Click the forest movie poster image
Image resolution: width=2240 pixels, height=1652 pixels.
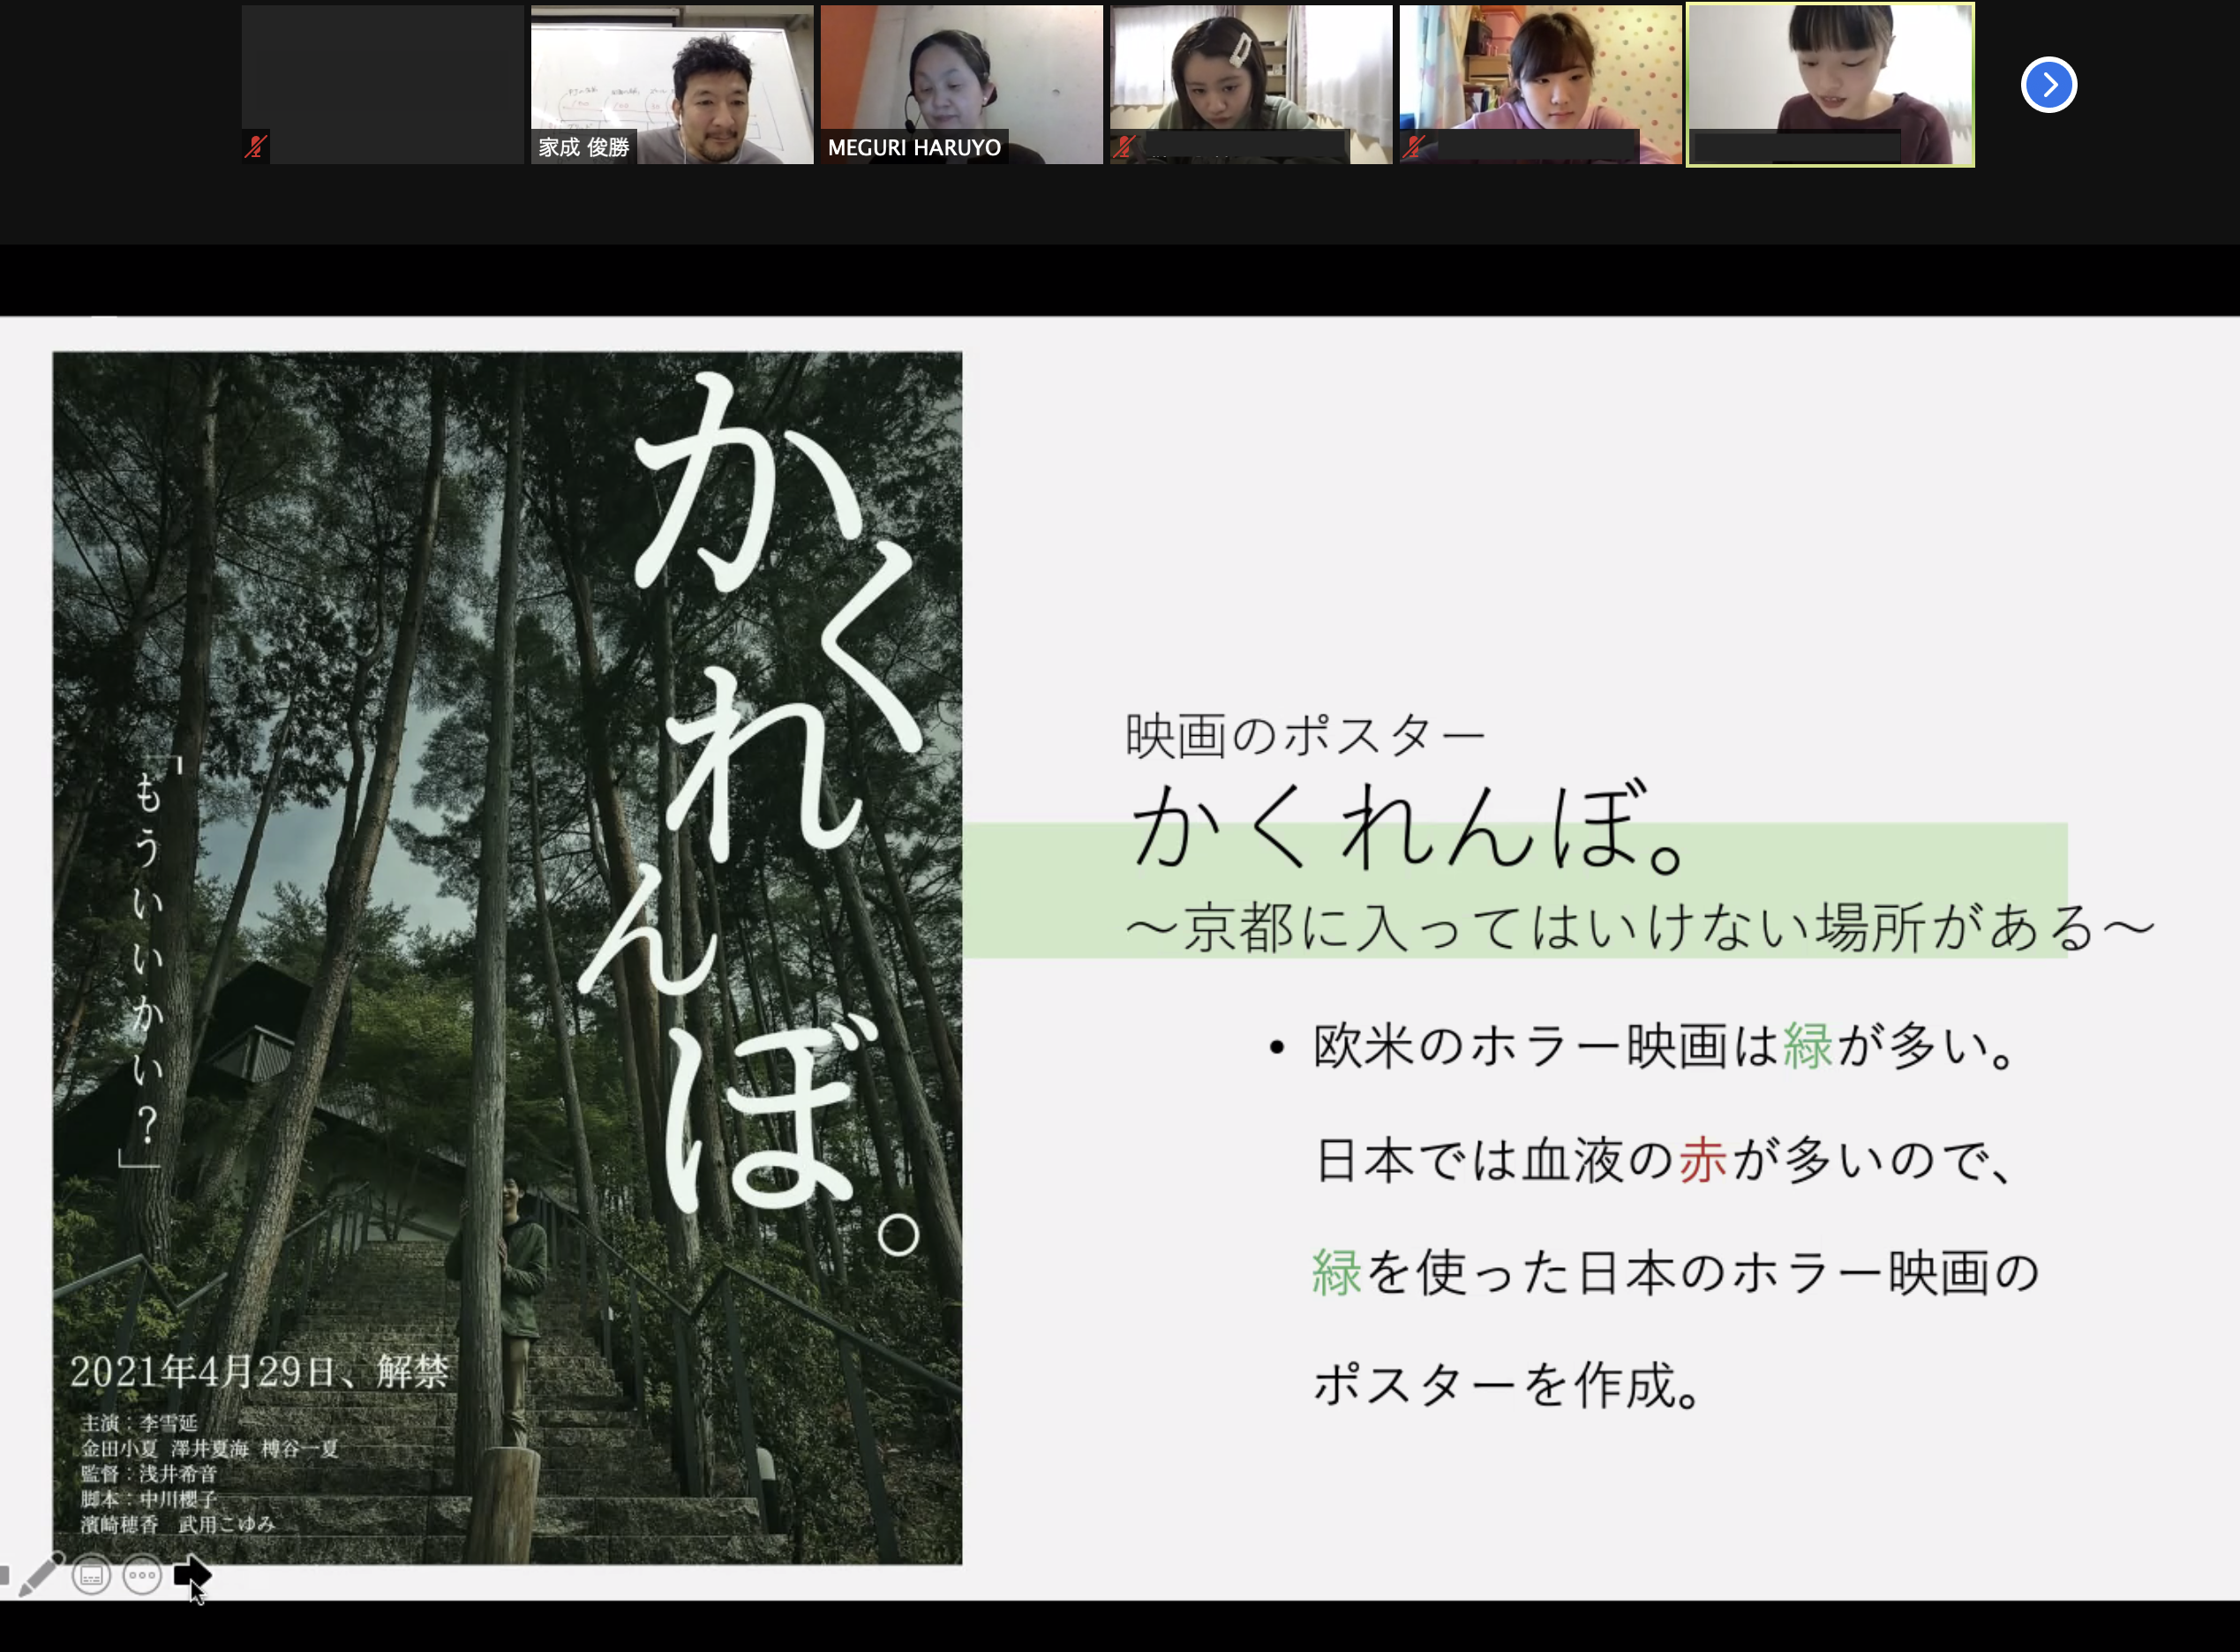(x=507, y=957)
